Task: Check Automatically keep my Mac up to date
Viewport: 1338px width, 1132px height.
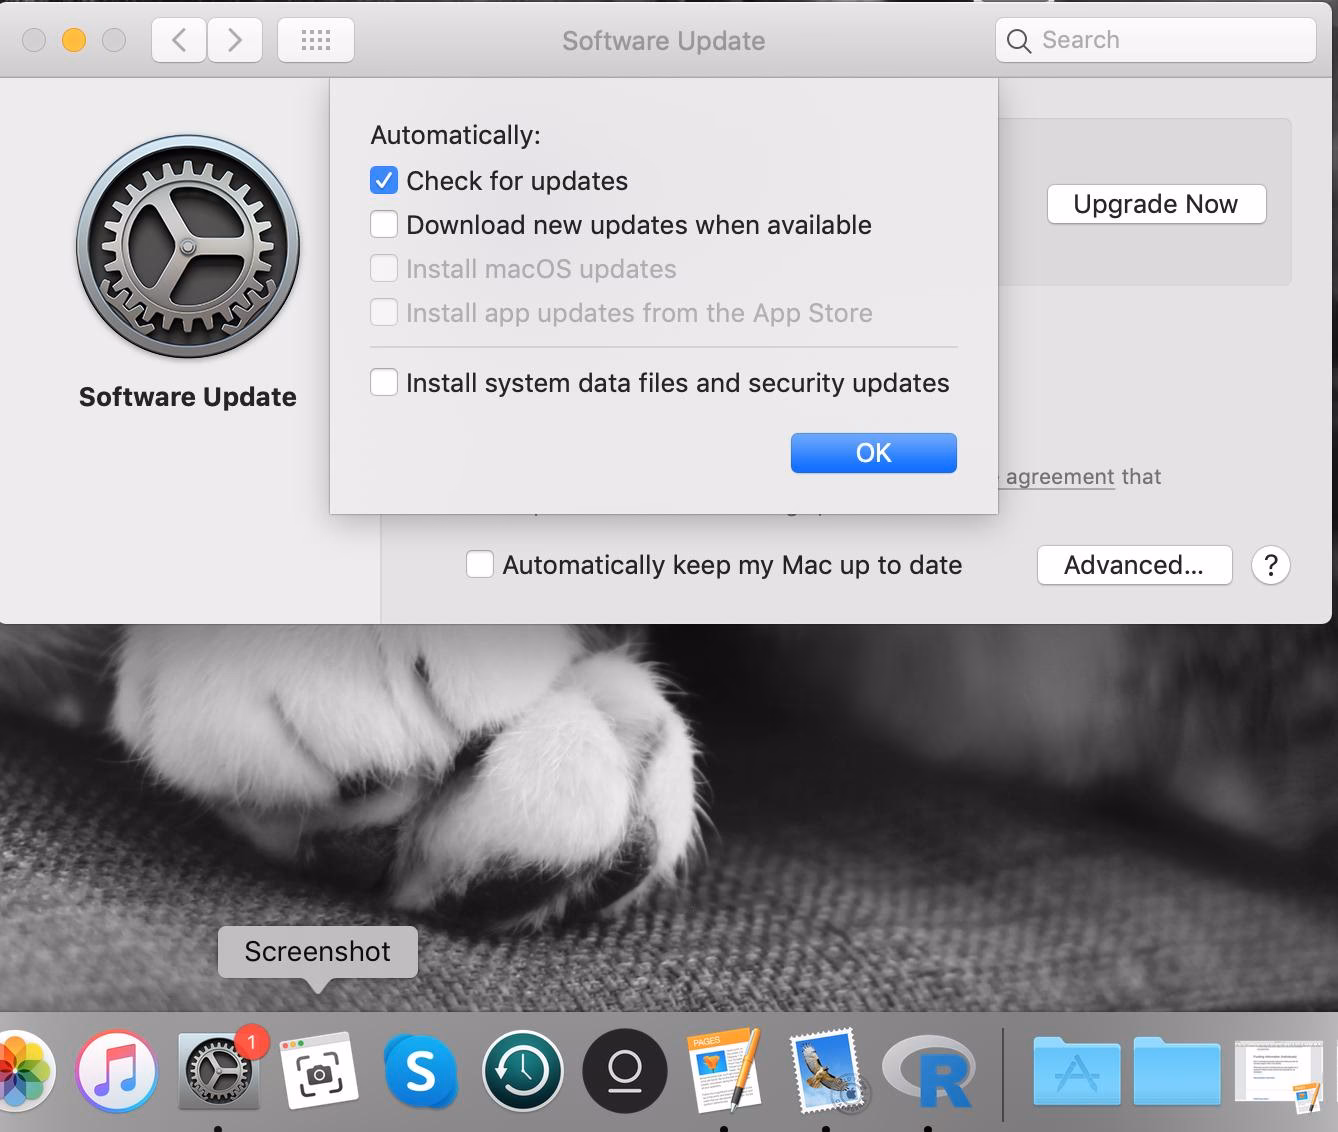Action: point(480,564)
